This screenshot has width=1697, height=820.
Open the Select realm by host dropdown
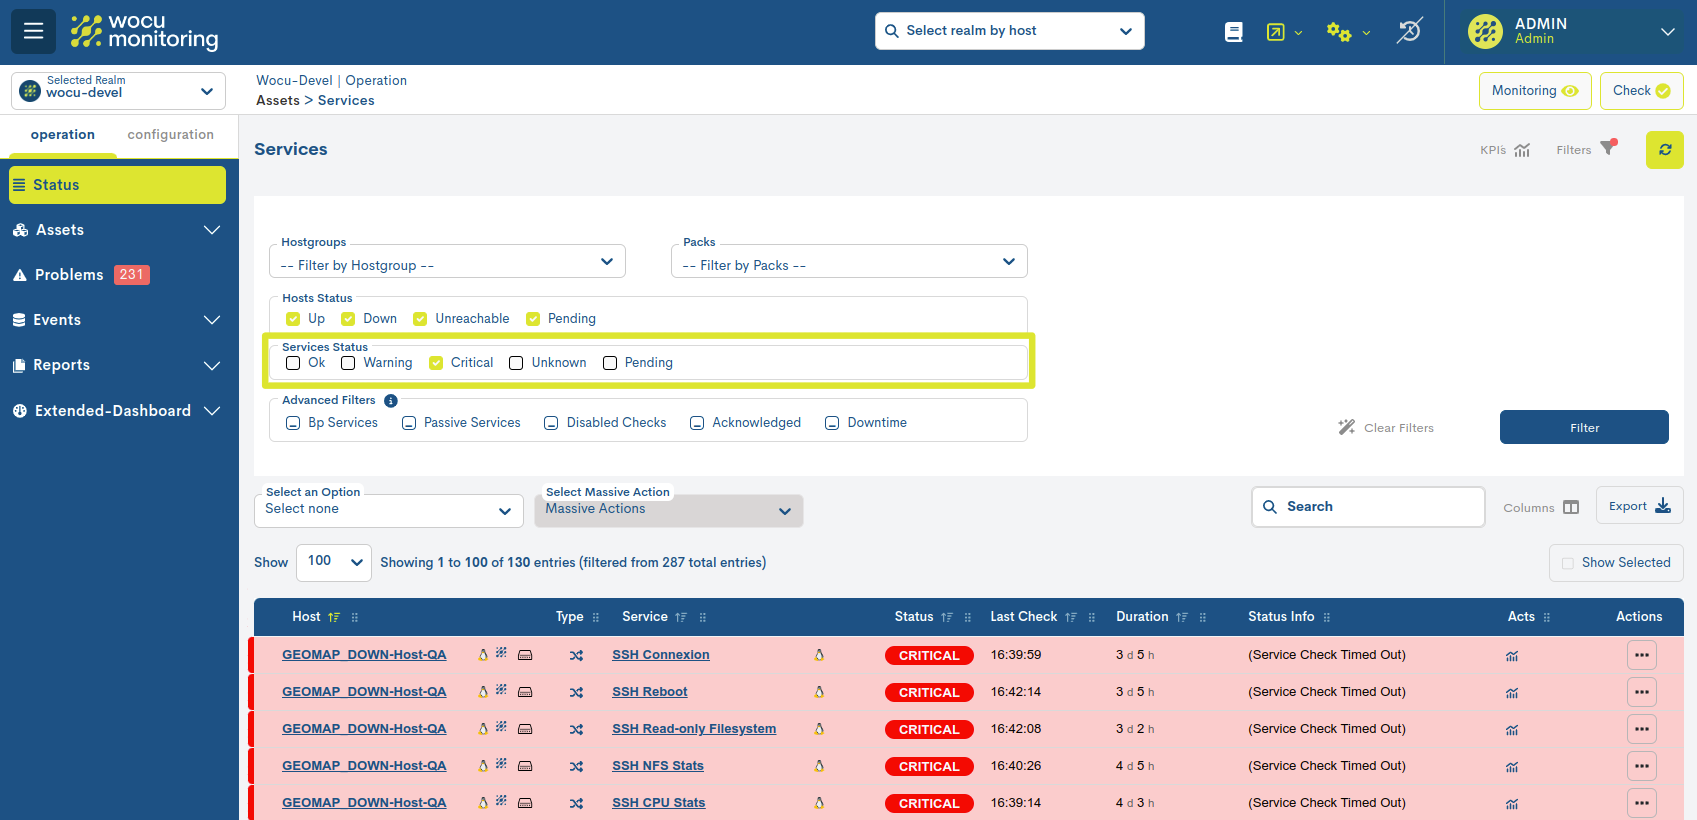pos(1010,31)
